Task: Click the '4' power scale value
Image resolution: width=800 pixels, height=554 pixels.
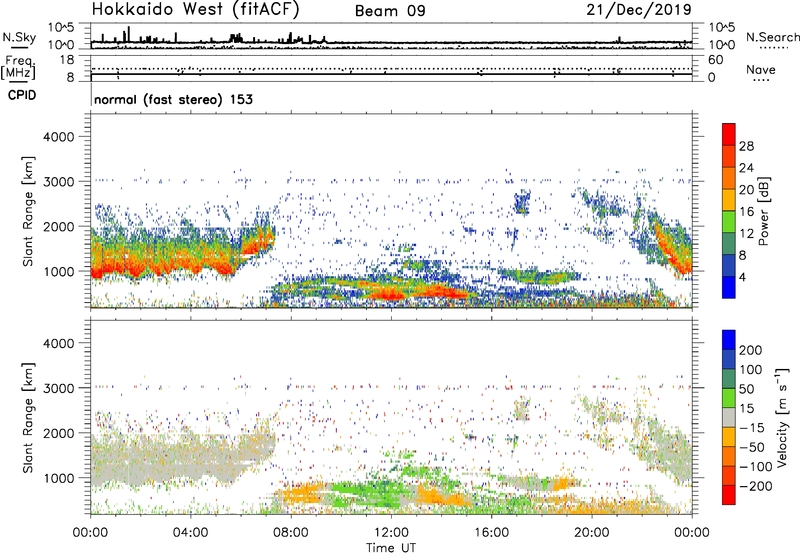Action: point(742,277)
